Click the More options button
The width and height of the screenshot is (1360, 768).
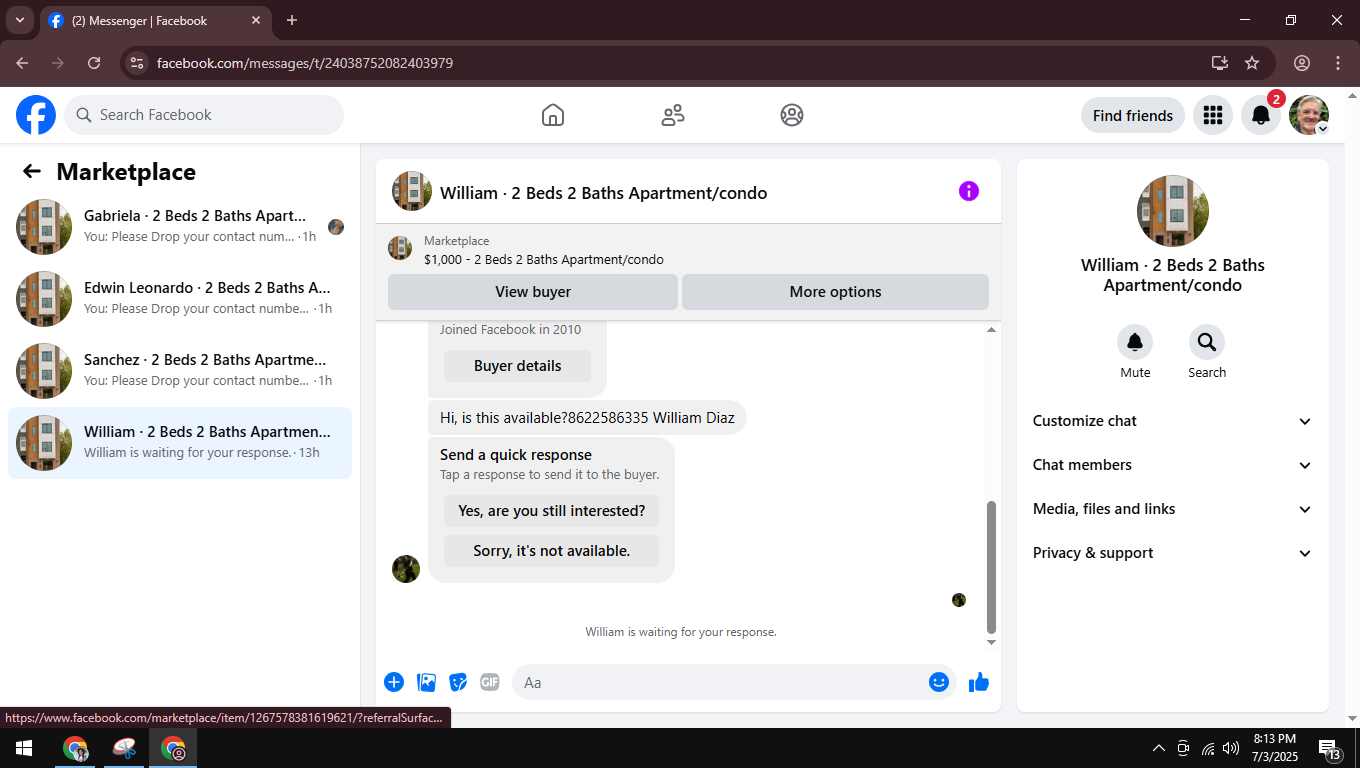pyautogui.click(x=835, y=292)
